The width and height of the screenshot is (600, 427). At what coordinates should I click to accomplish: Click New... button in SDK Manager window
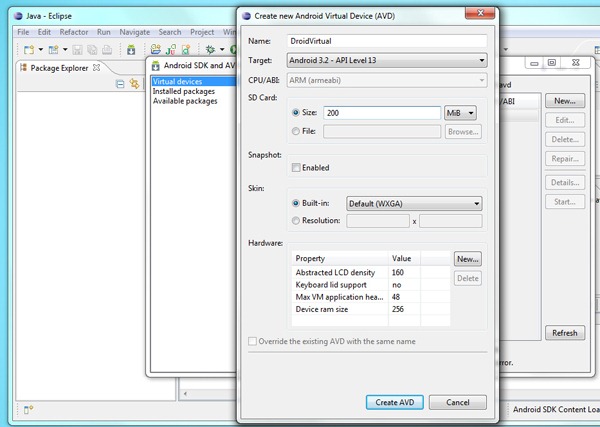(565, 101)
